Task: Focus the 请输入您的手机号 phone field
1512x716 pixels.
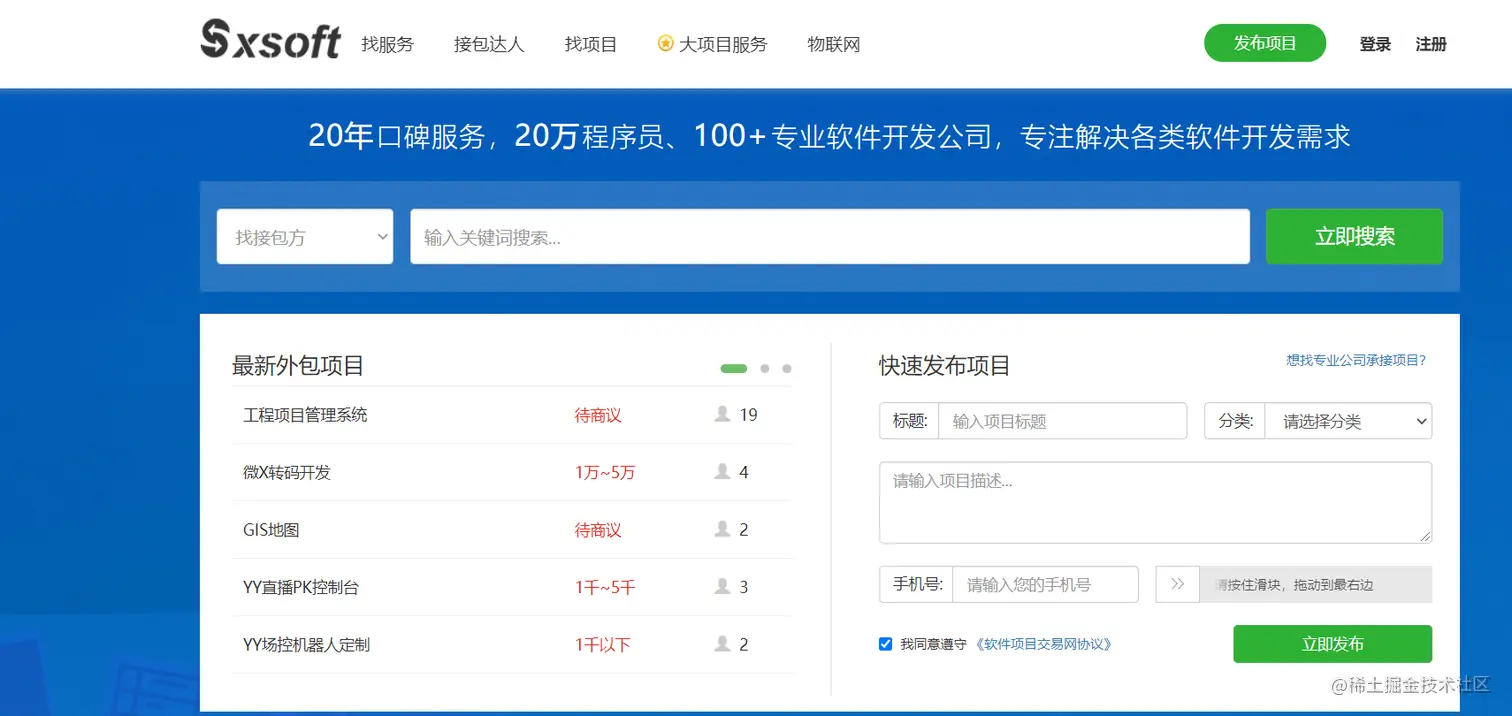Action: 1045,584
